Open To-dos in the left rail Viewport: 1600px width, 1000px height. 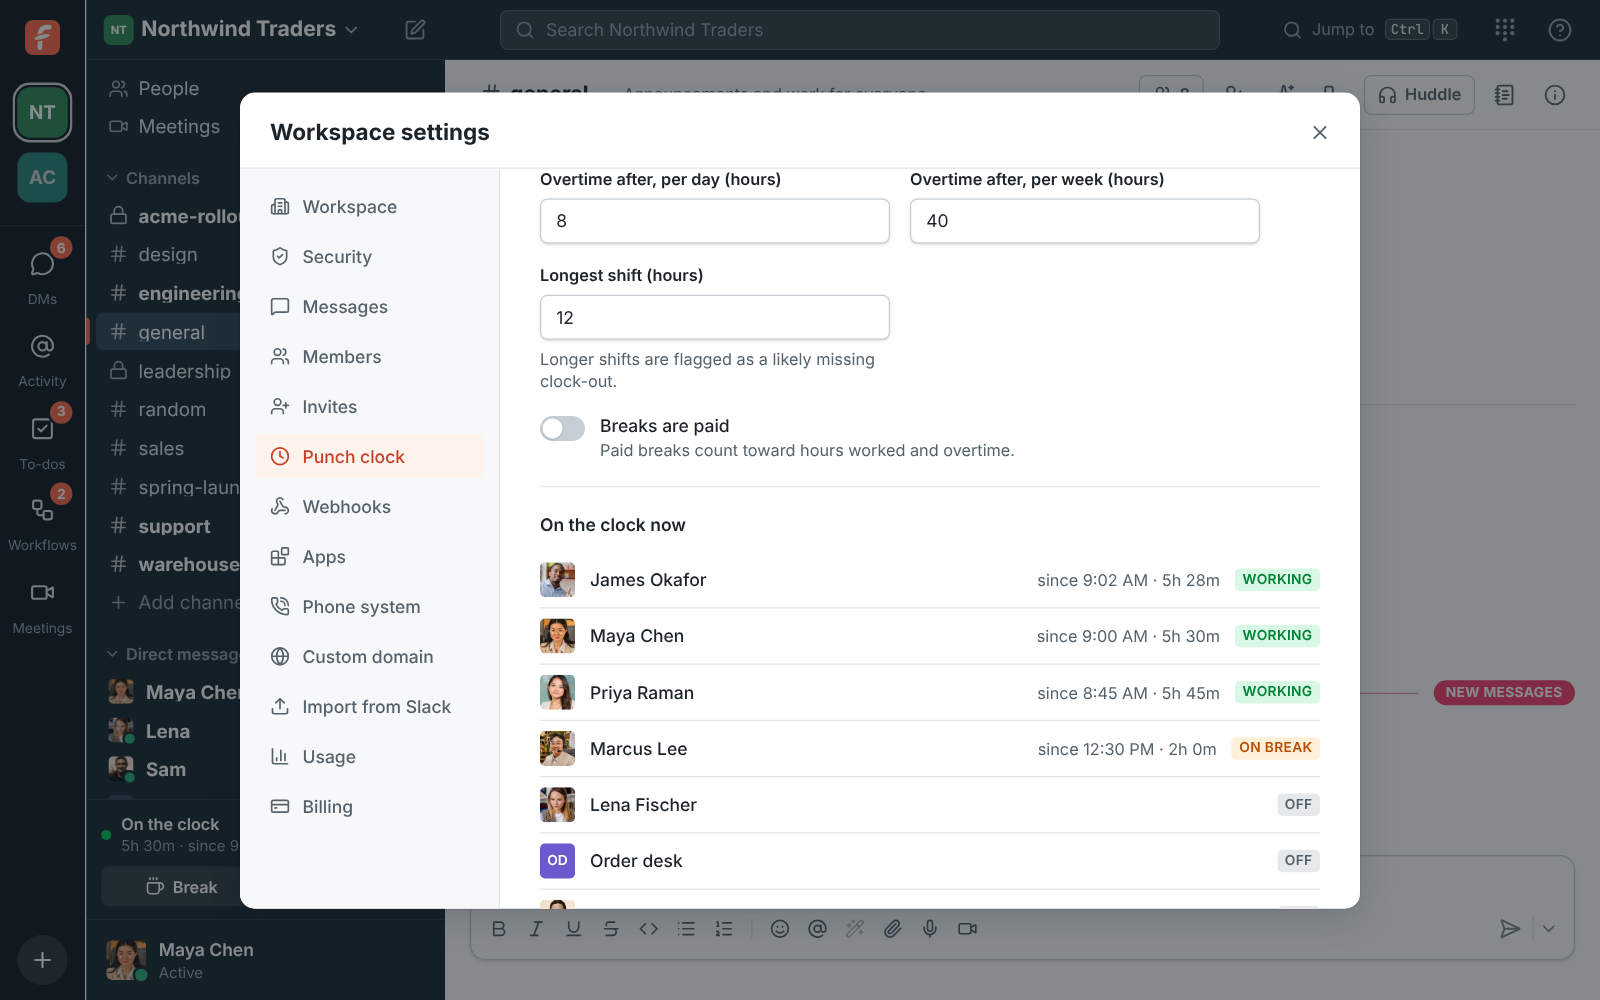(x=42, y=443)
